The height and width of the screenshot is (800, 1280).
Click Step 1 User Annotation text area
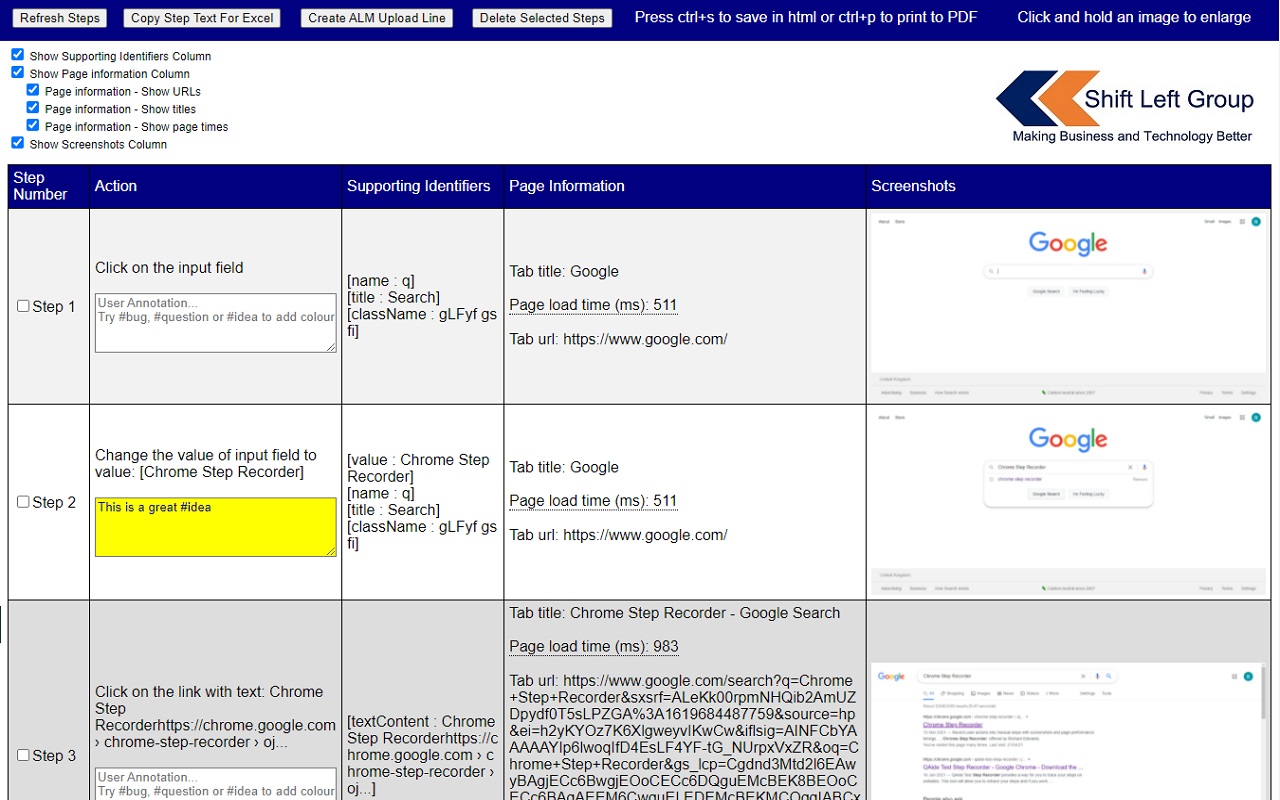click(216, 323)
